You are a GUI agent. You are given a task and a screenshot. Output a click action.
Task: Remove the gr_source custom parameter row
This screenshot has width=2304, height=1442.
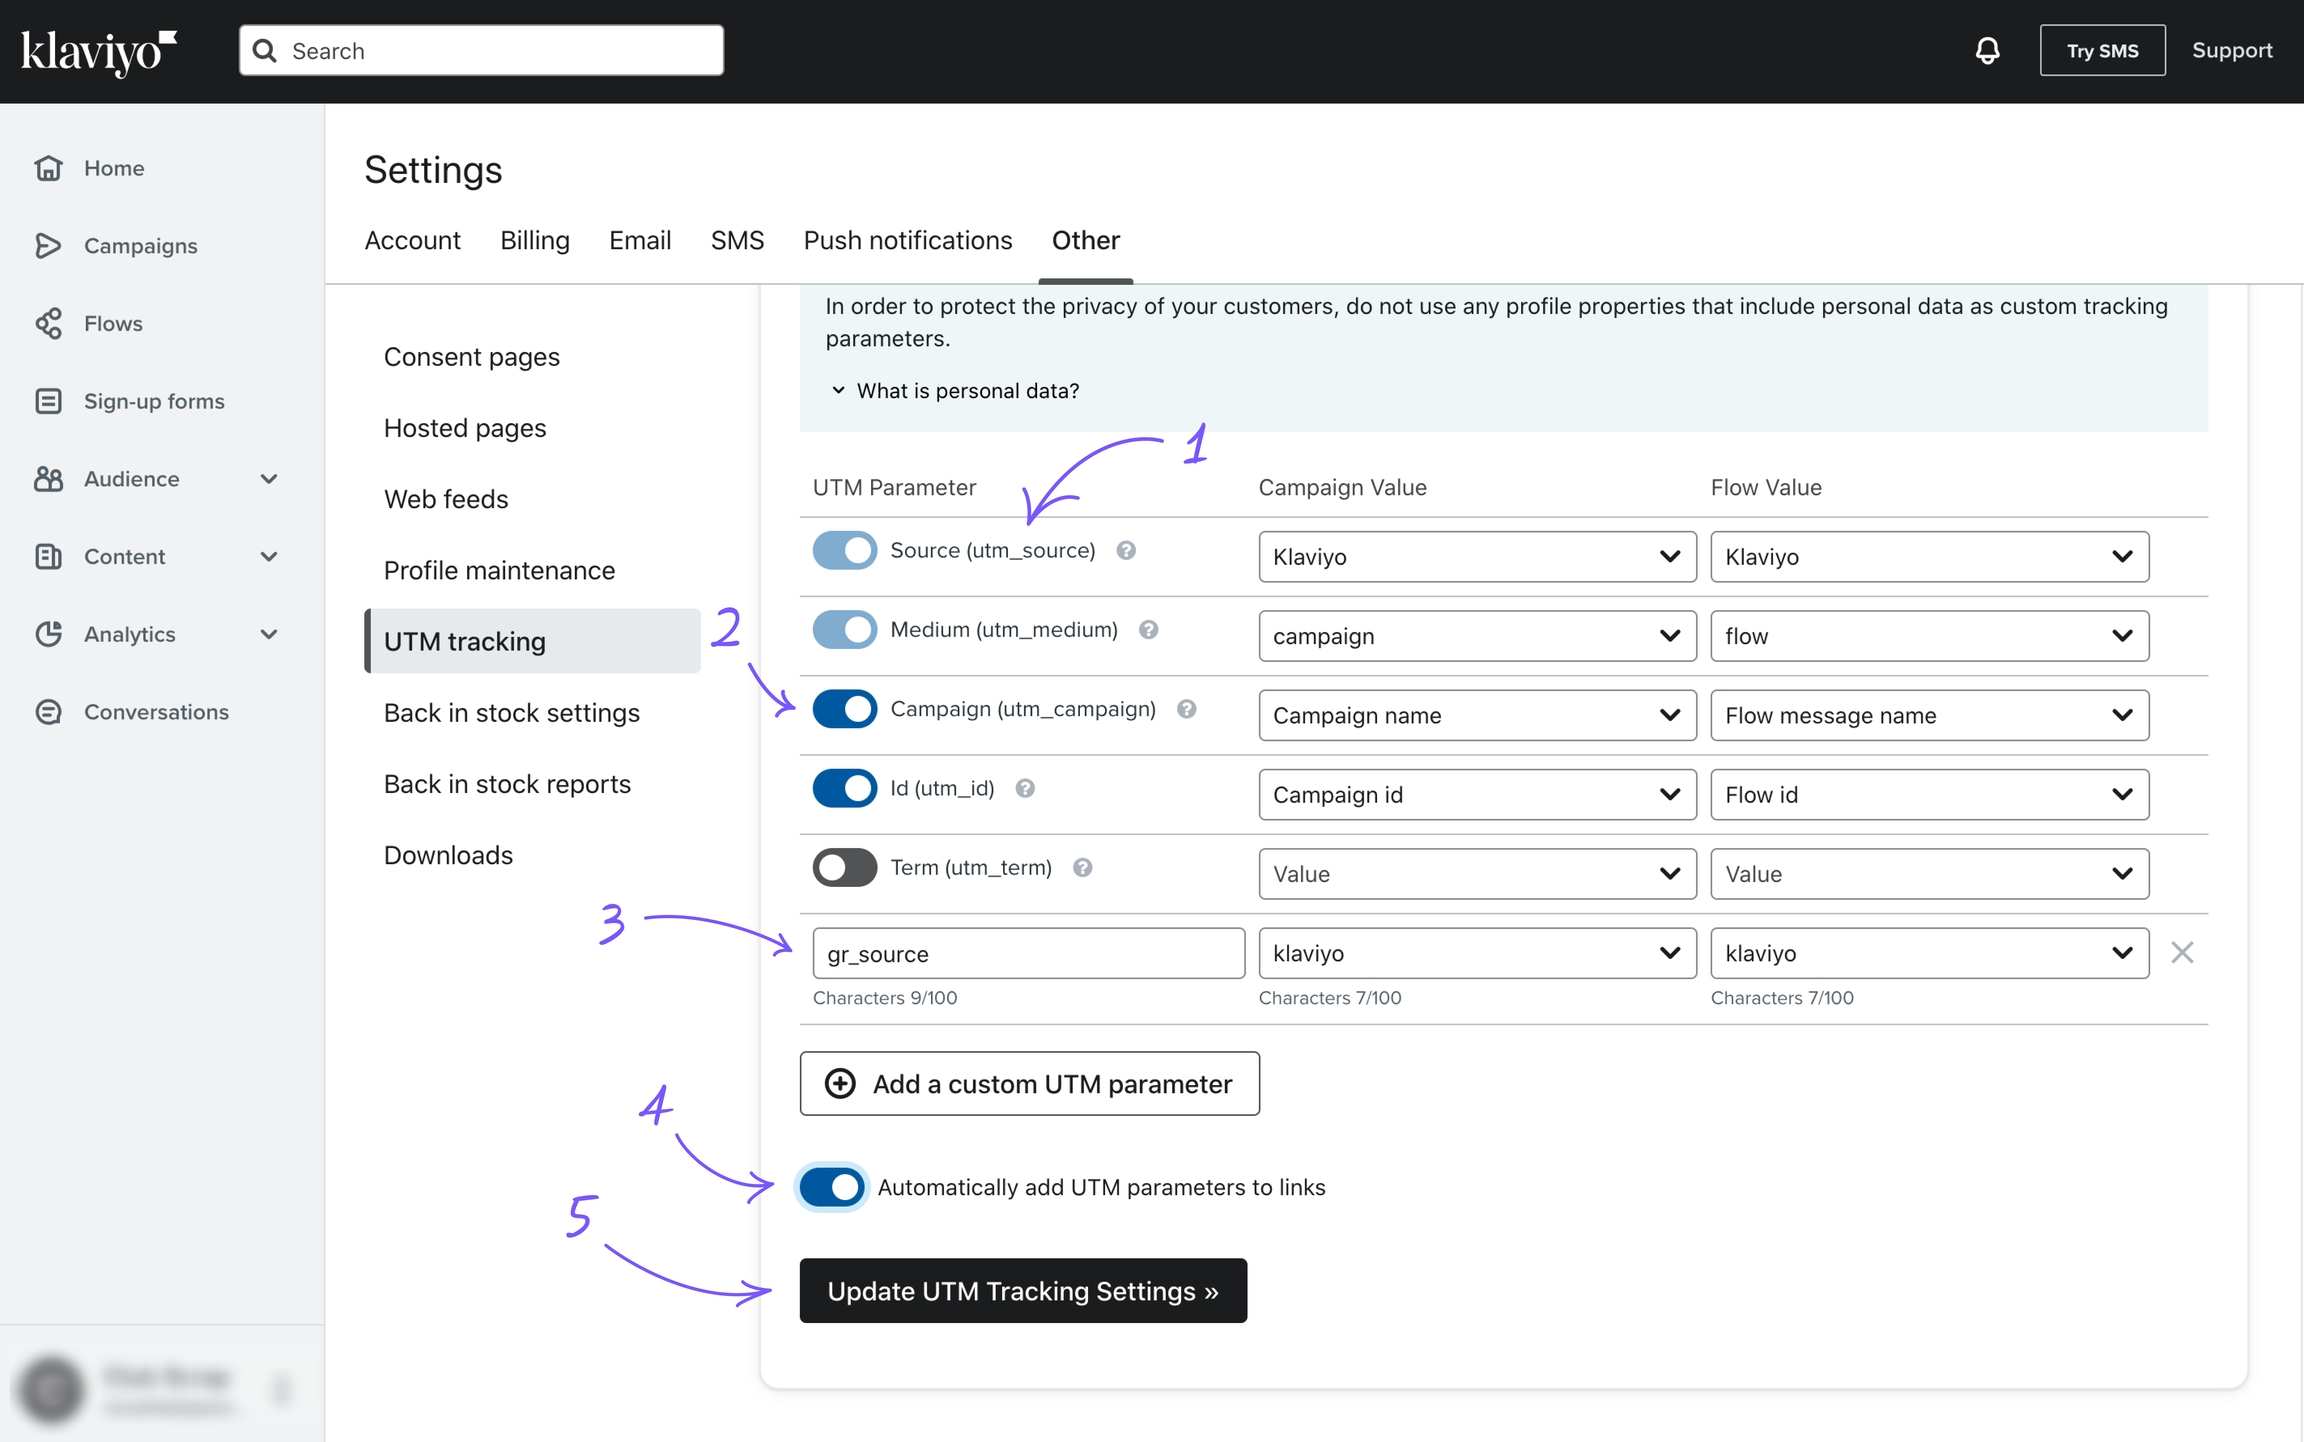pos(2182,953)
